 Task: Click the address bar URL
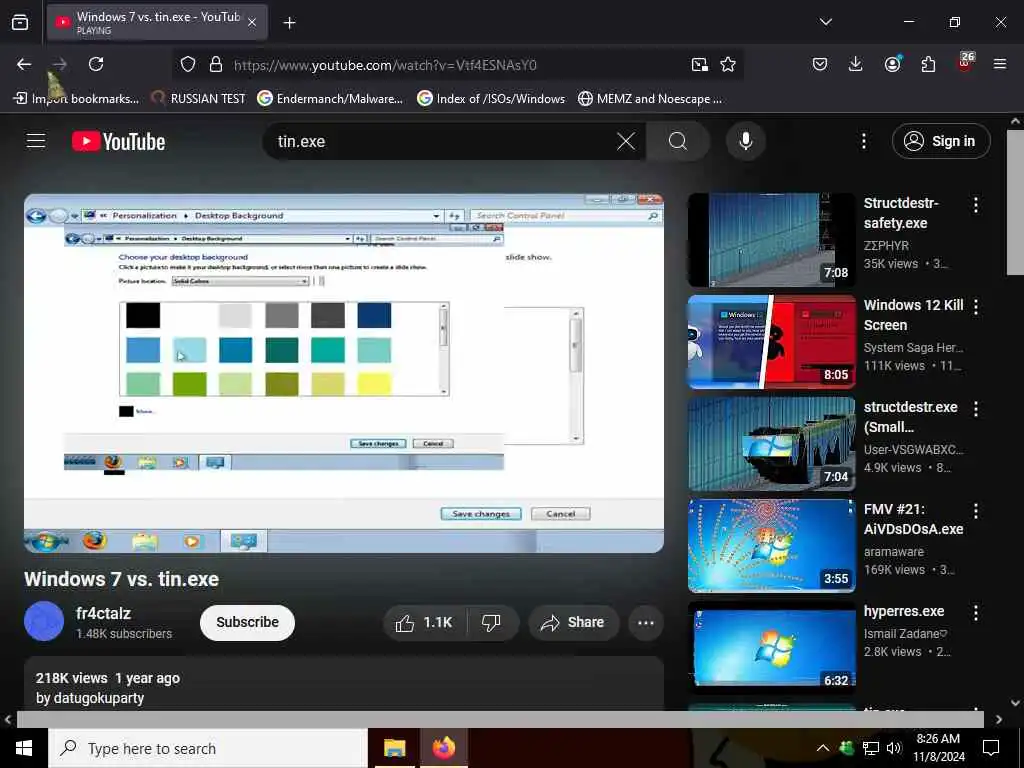[x=385, y=65]
